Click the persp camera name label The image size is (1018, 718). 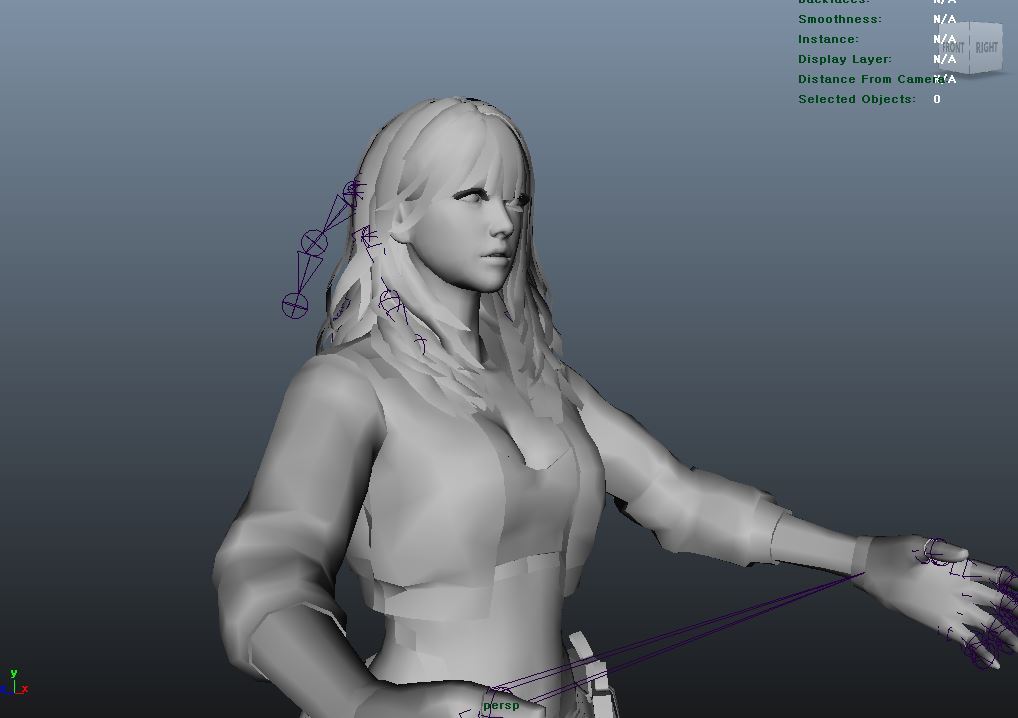tap(501, 705)
